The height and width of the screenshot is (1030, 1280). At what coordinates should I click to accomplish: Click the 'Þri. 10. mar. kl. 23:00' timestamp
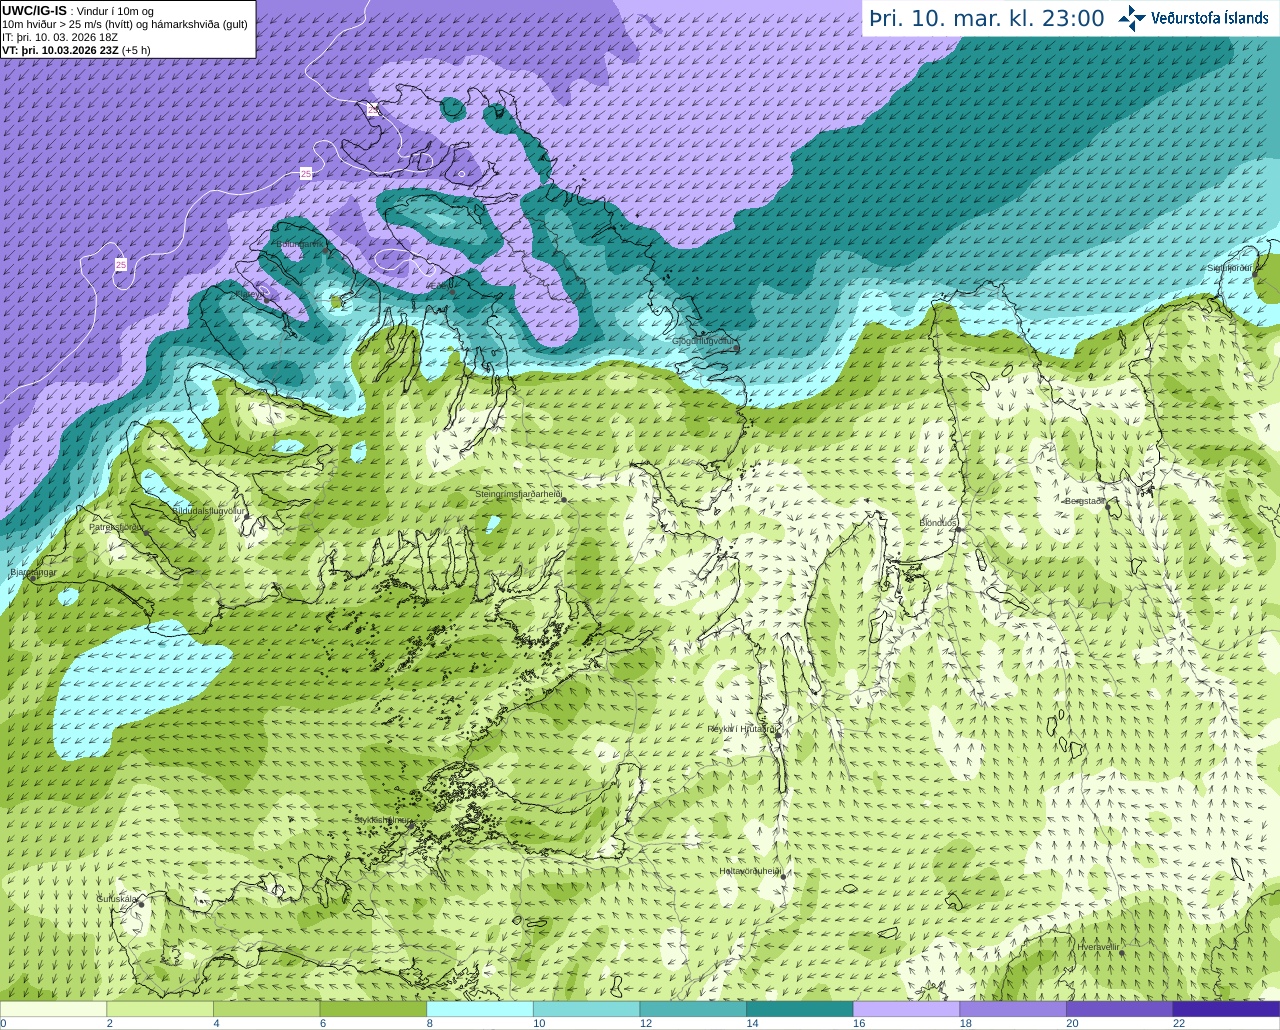pyautogui.click(x=986, y=18)
